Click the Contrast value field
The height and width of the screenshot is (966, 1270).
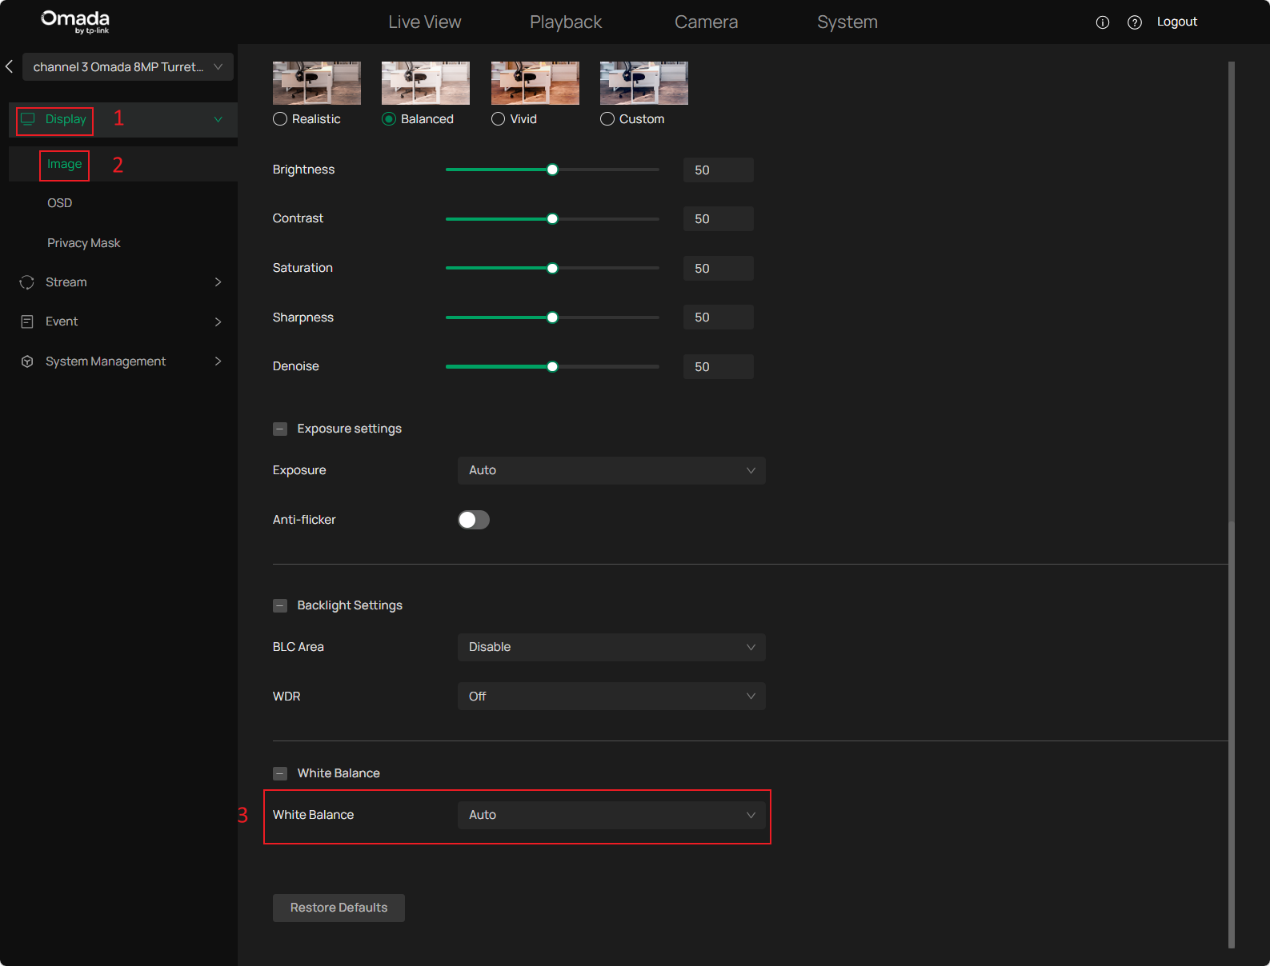(x=718, y=219)
